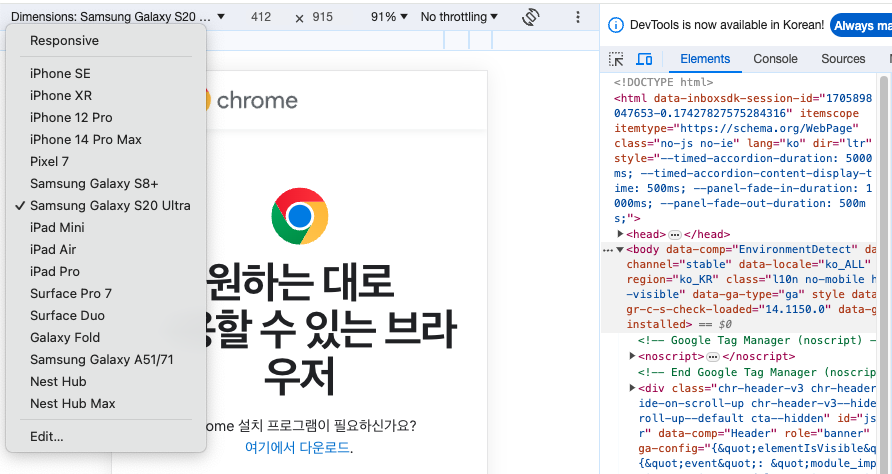Select the Google Tag Manager comment line
This screenshot has height=474, width=892.
[757, 340]
